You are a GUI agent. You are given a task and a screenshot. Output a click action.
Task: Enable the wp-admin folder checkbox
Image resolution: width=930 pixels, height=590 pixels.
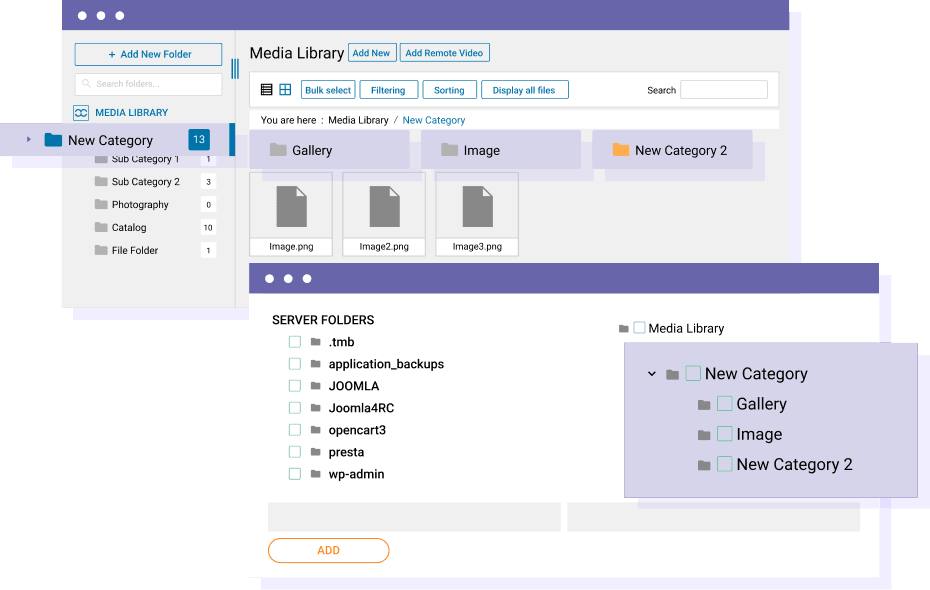[x=295, y=473]
